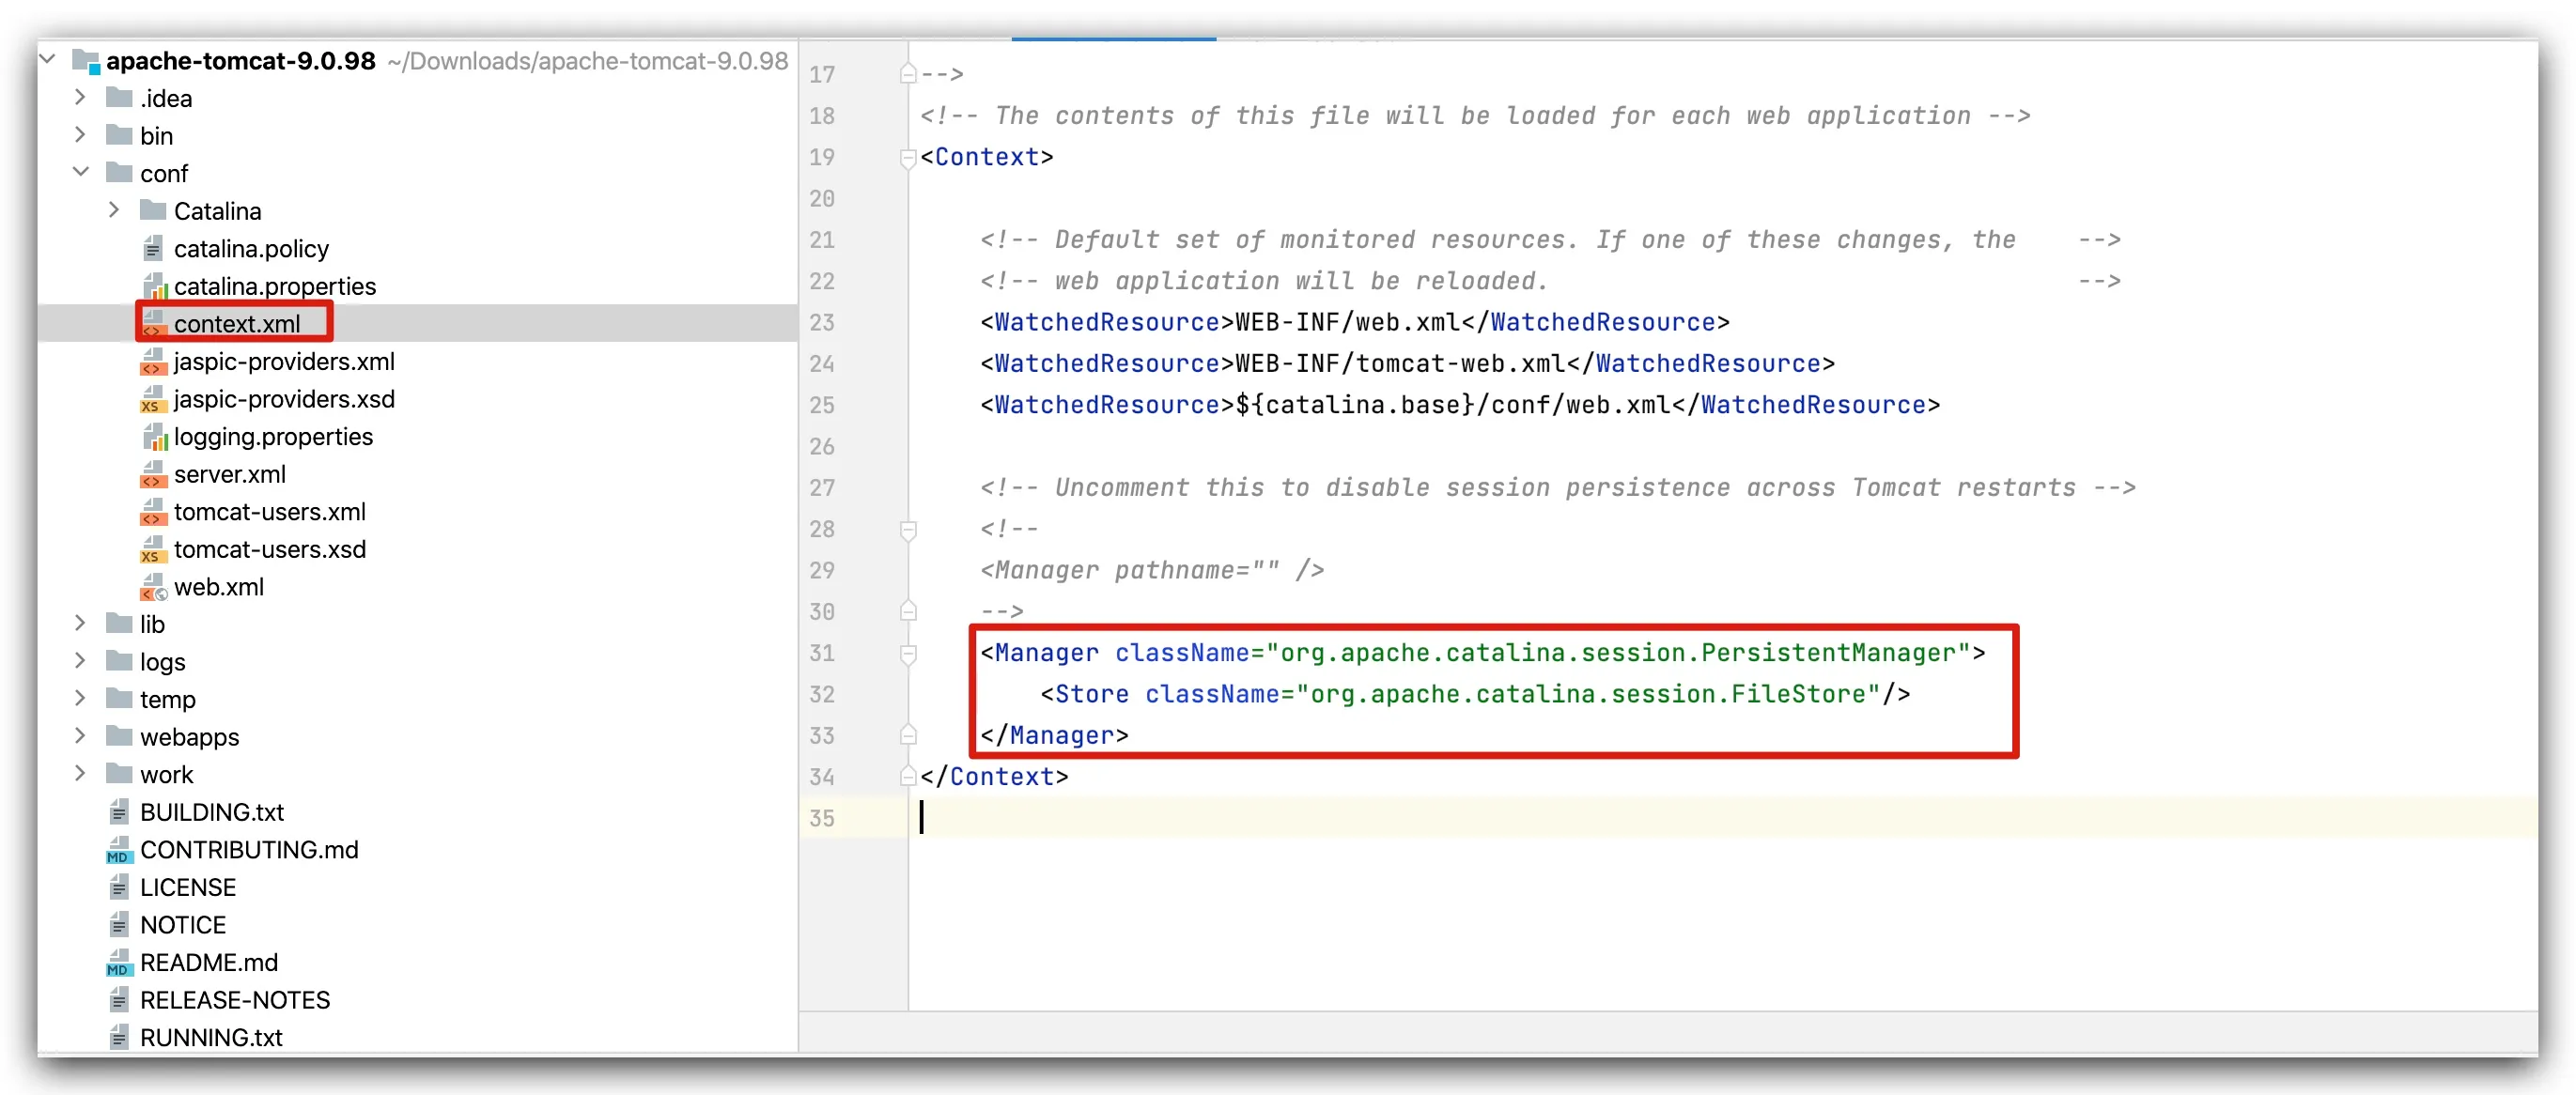Expand the work folder
The width and height of the screenshot is (2576, 1095).
[80, 773]
